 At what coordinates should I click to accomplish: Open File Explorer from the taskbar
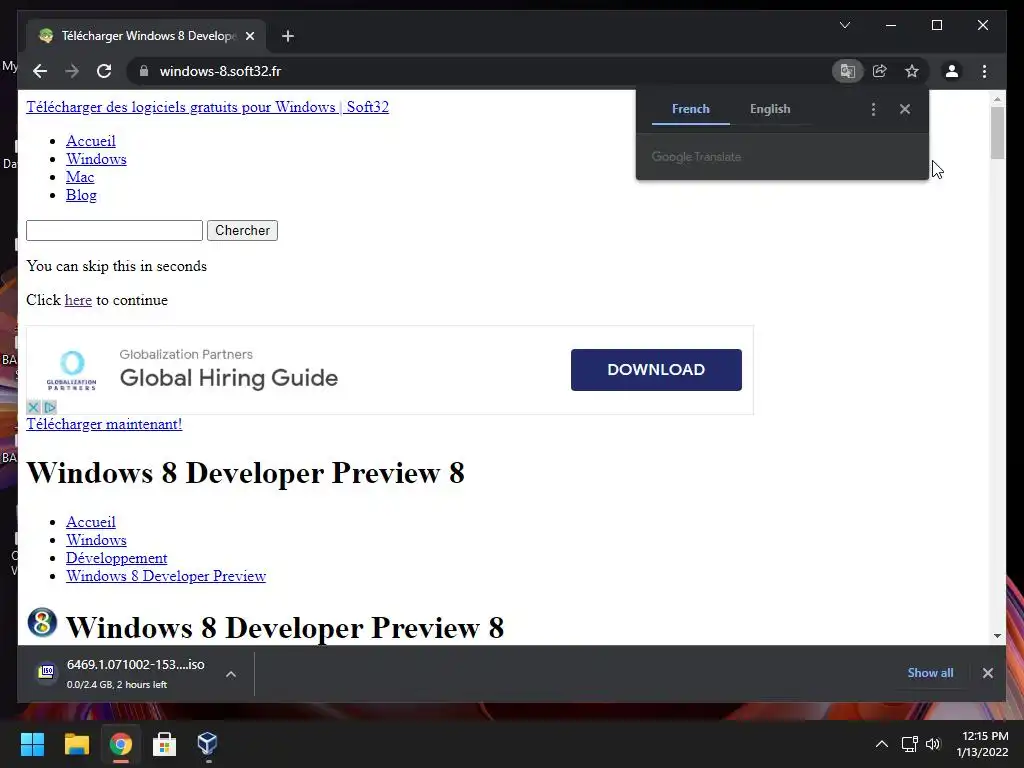tap(76, 744)
